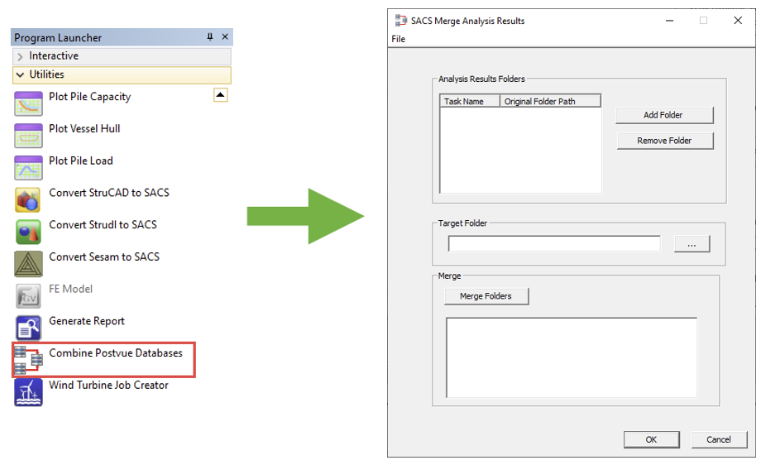
Task: Click the Convert StruCAD to SACS icon
Action: coord(28,199)
